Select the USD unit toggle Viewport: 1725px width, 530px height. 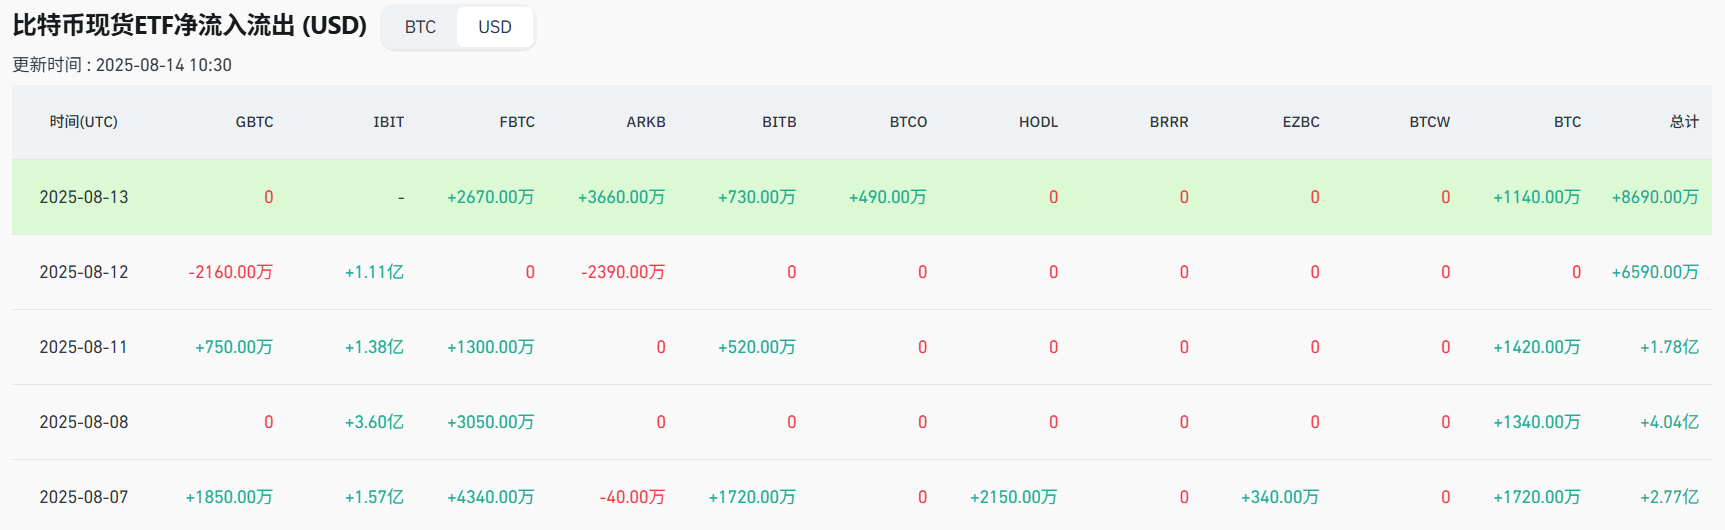point(494,27)
